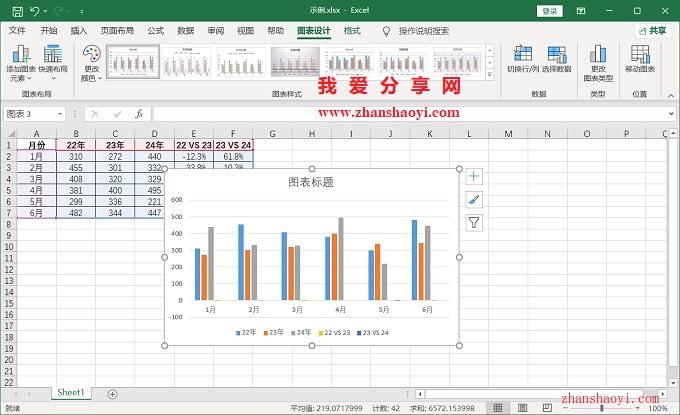Open Chart Filters funnel button beside chart
The image size is (680, 415).
tap(474, 223)
